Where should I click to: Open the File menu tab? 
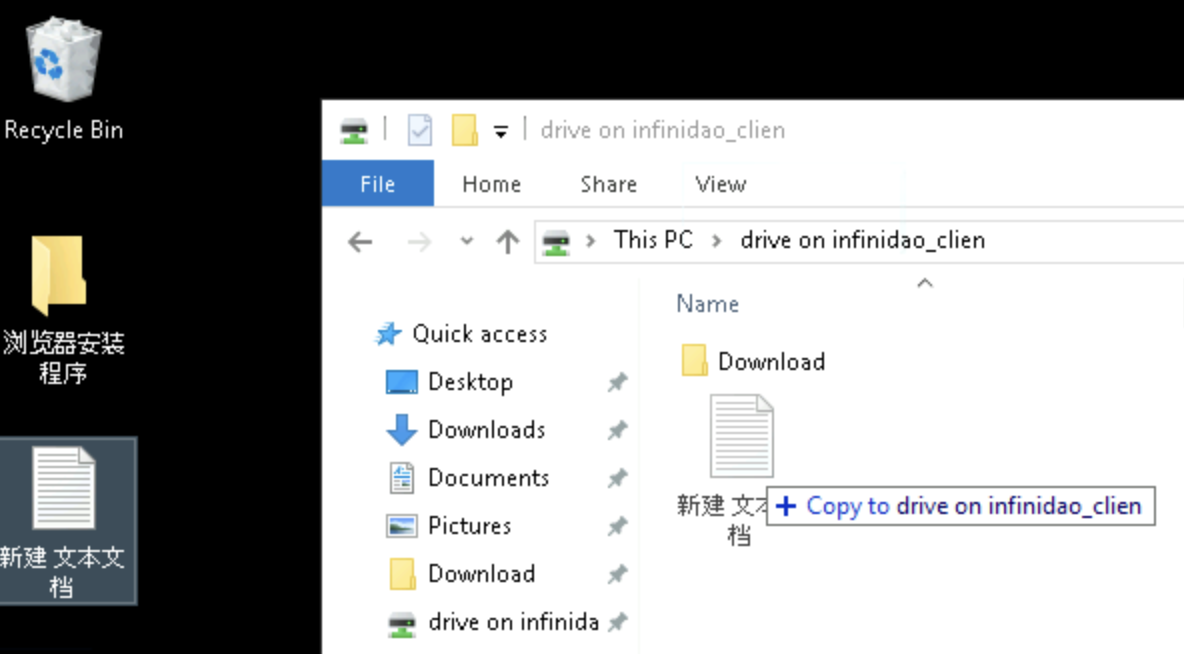[x=377, y=184]
